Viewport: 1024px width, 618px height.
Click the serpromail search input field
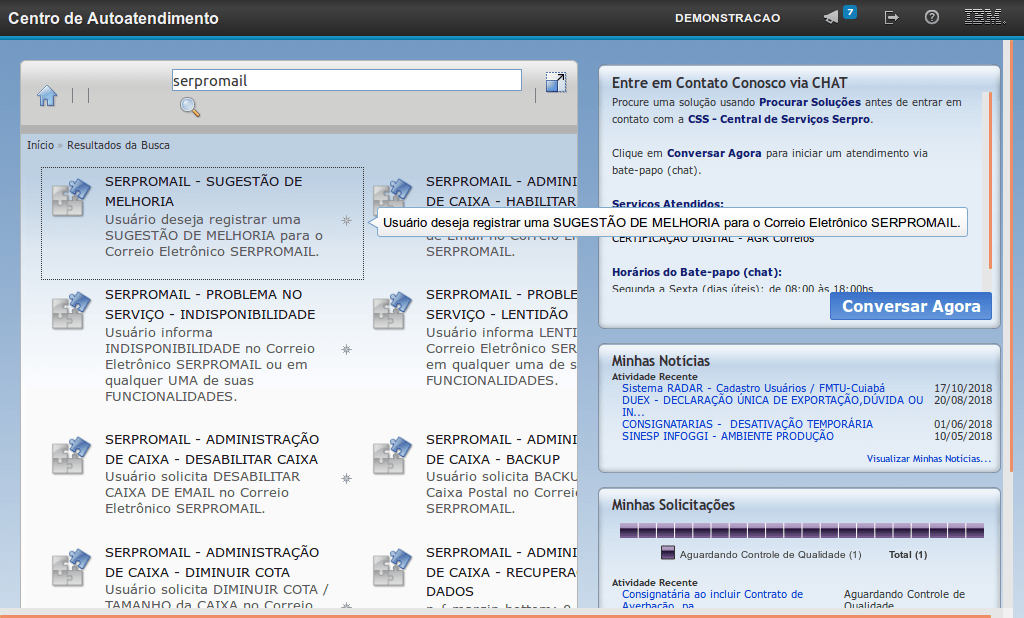(347, 80)
